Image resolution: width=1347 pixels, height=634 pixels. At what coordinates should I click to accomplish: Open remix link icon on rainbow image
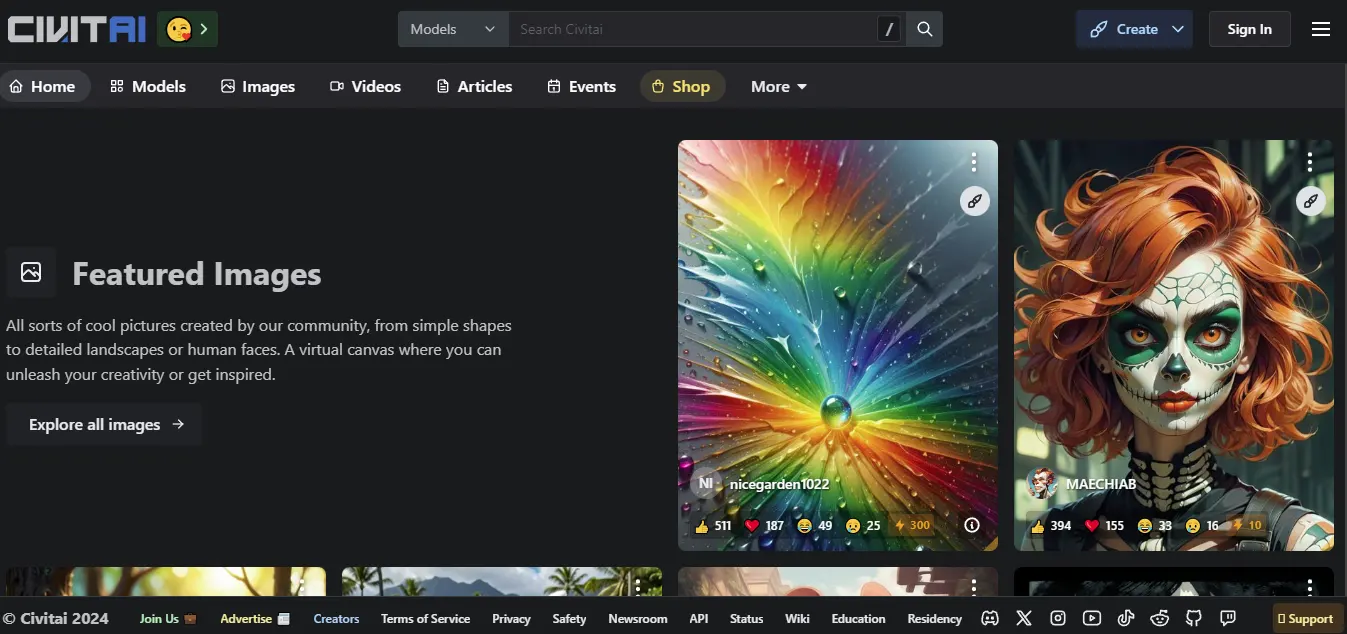tap(974, 201)
